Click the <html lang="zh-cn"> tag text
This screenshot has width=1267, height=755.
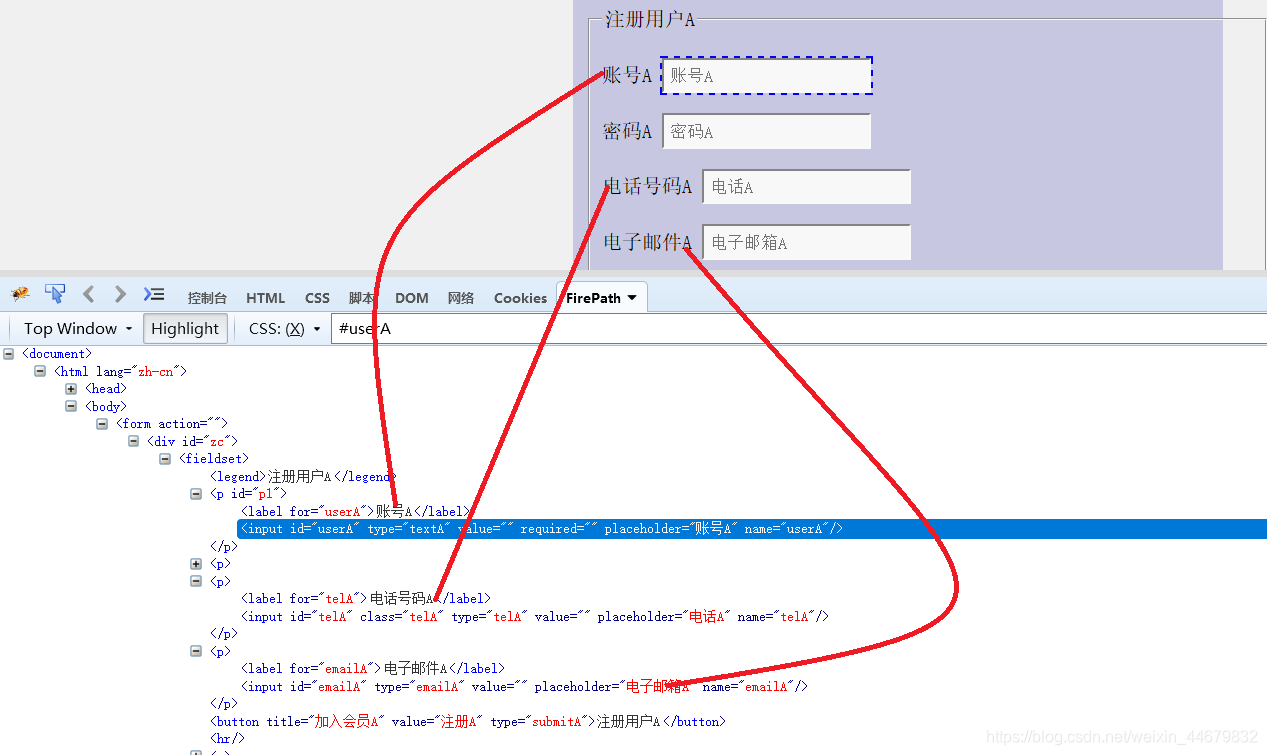coord(120,371)
